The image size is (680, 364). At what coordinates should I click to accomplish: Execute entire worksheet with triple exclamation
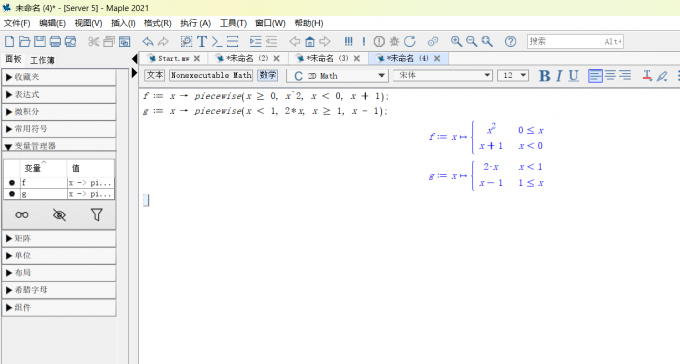click(x=348, y=41)
